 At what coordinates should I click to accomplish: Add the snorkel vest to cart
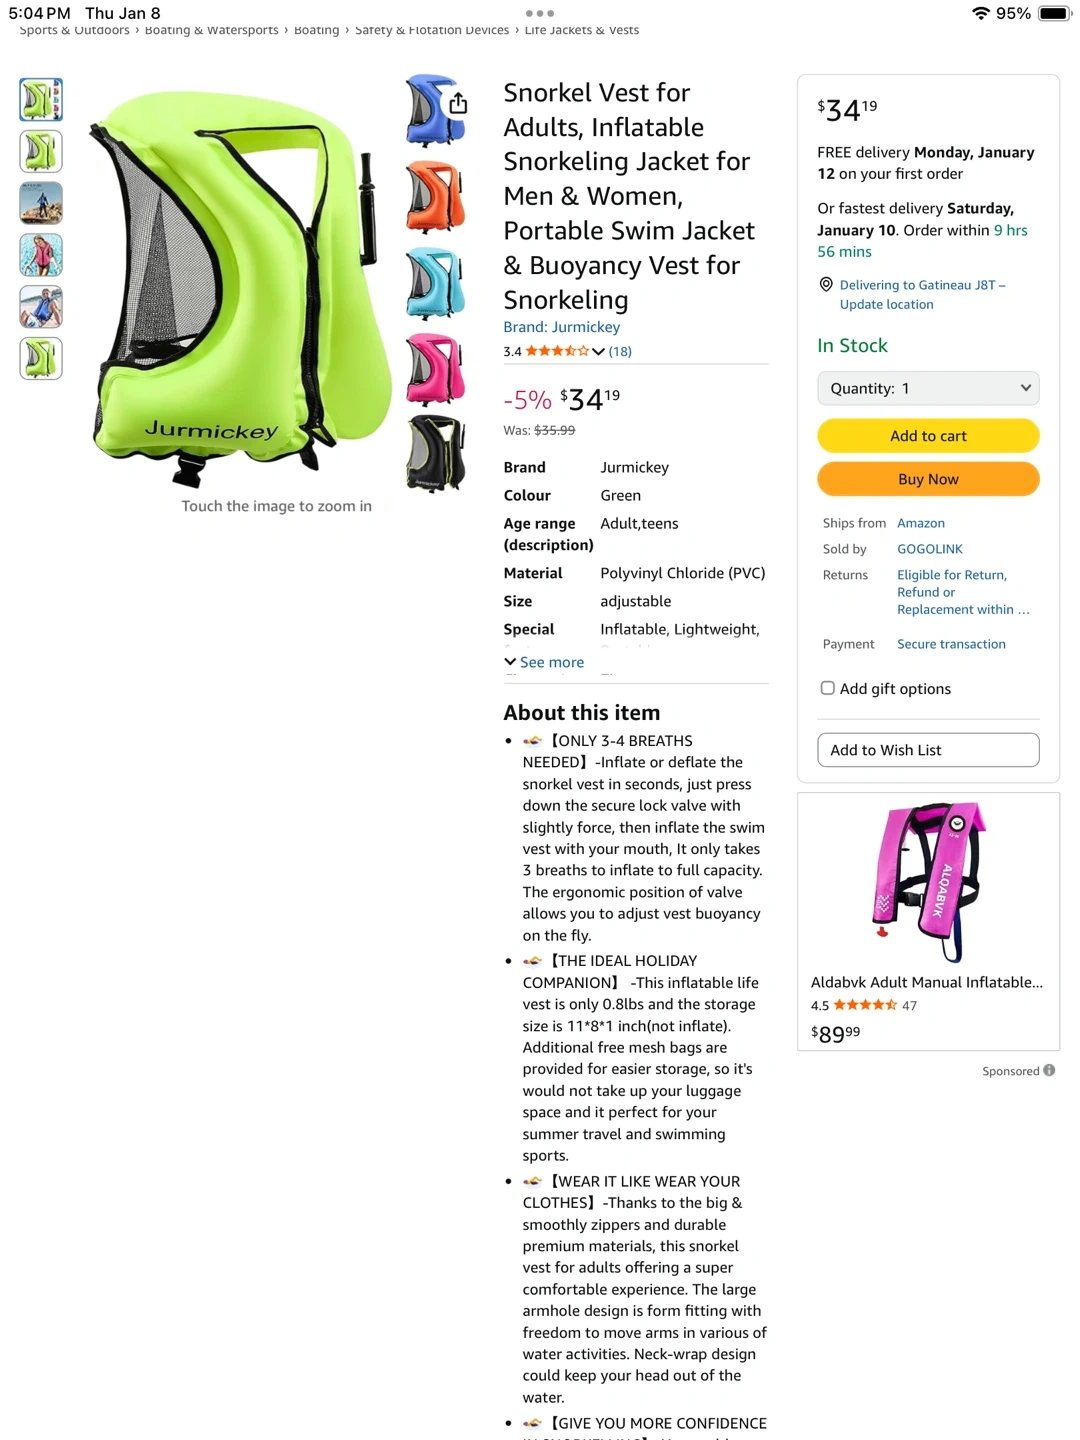[928, 436]
